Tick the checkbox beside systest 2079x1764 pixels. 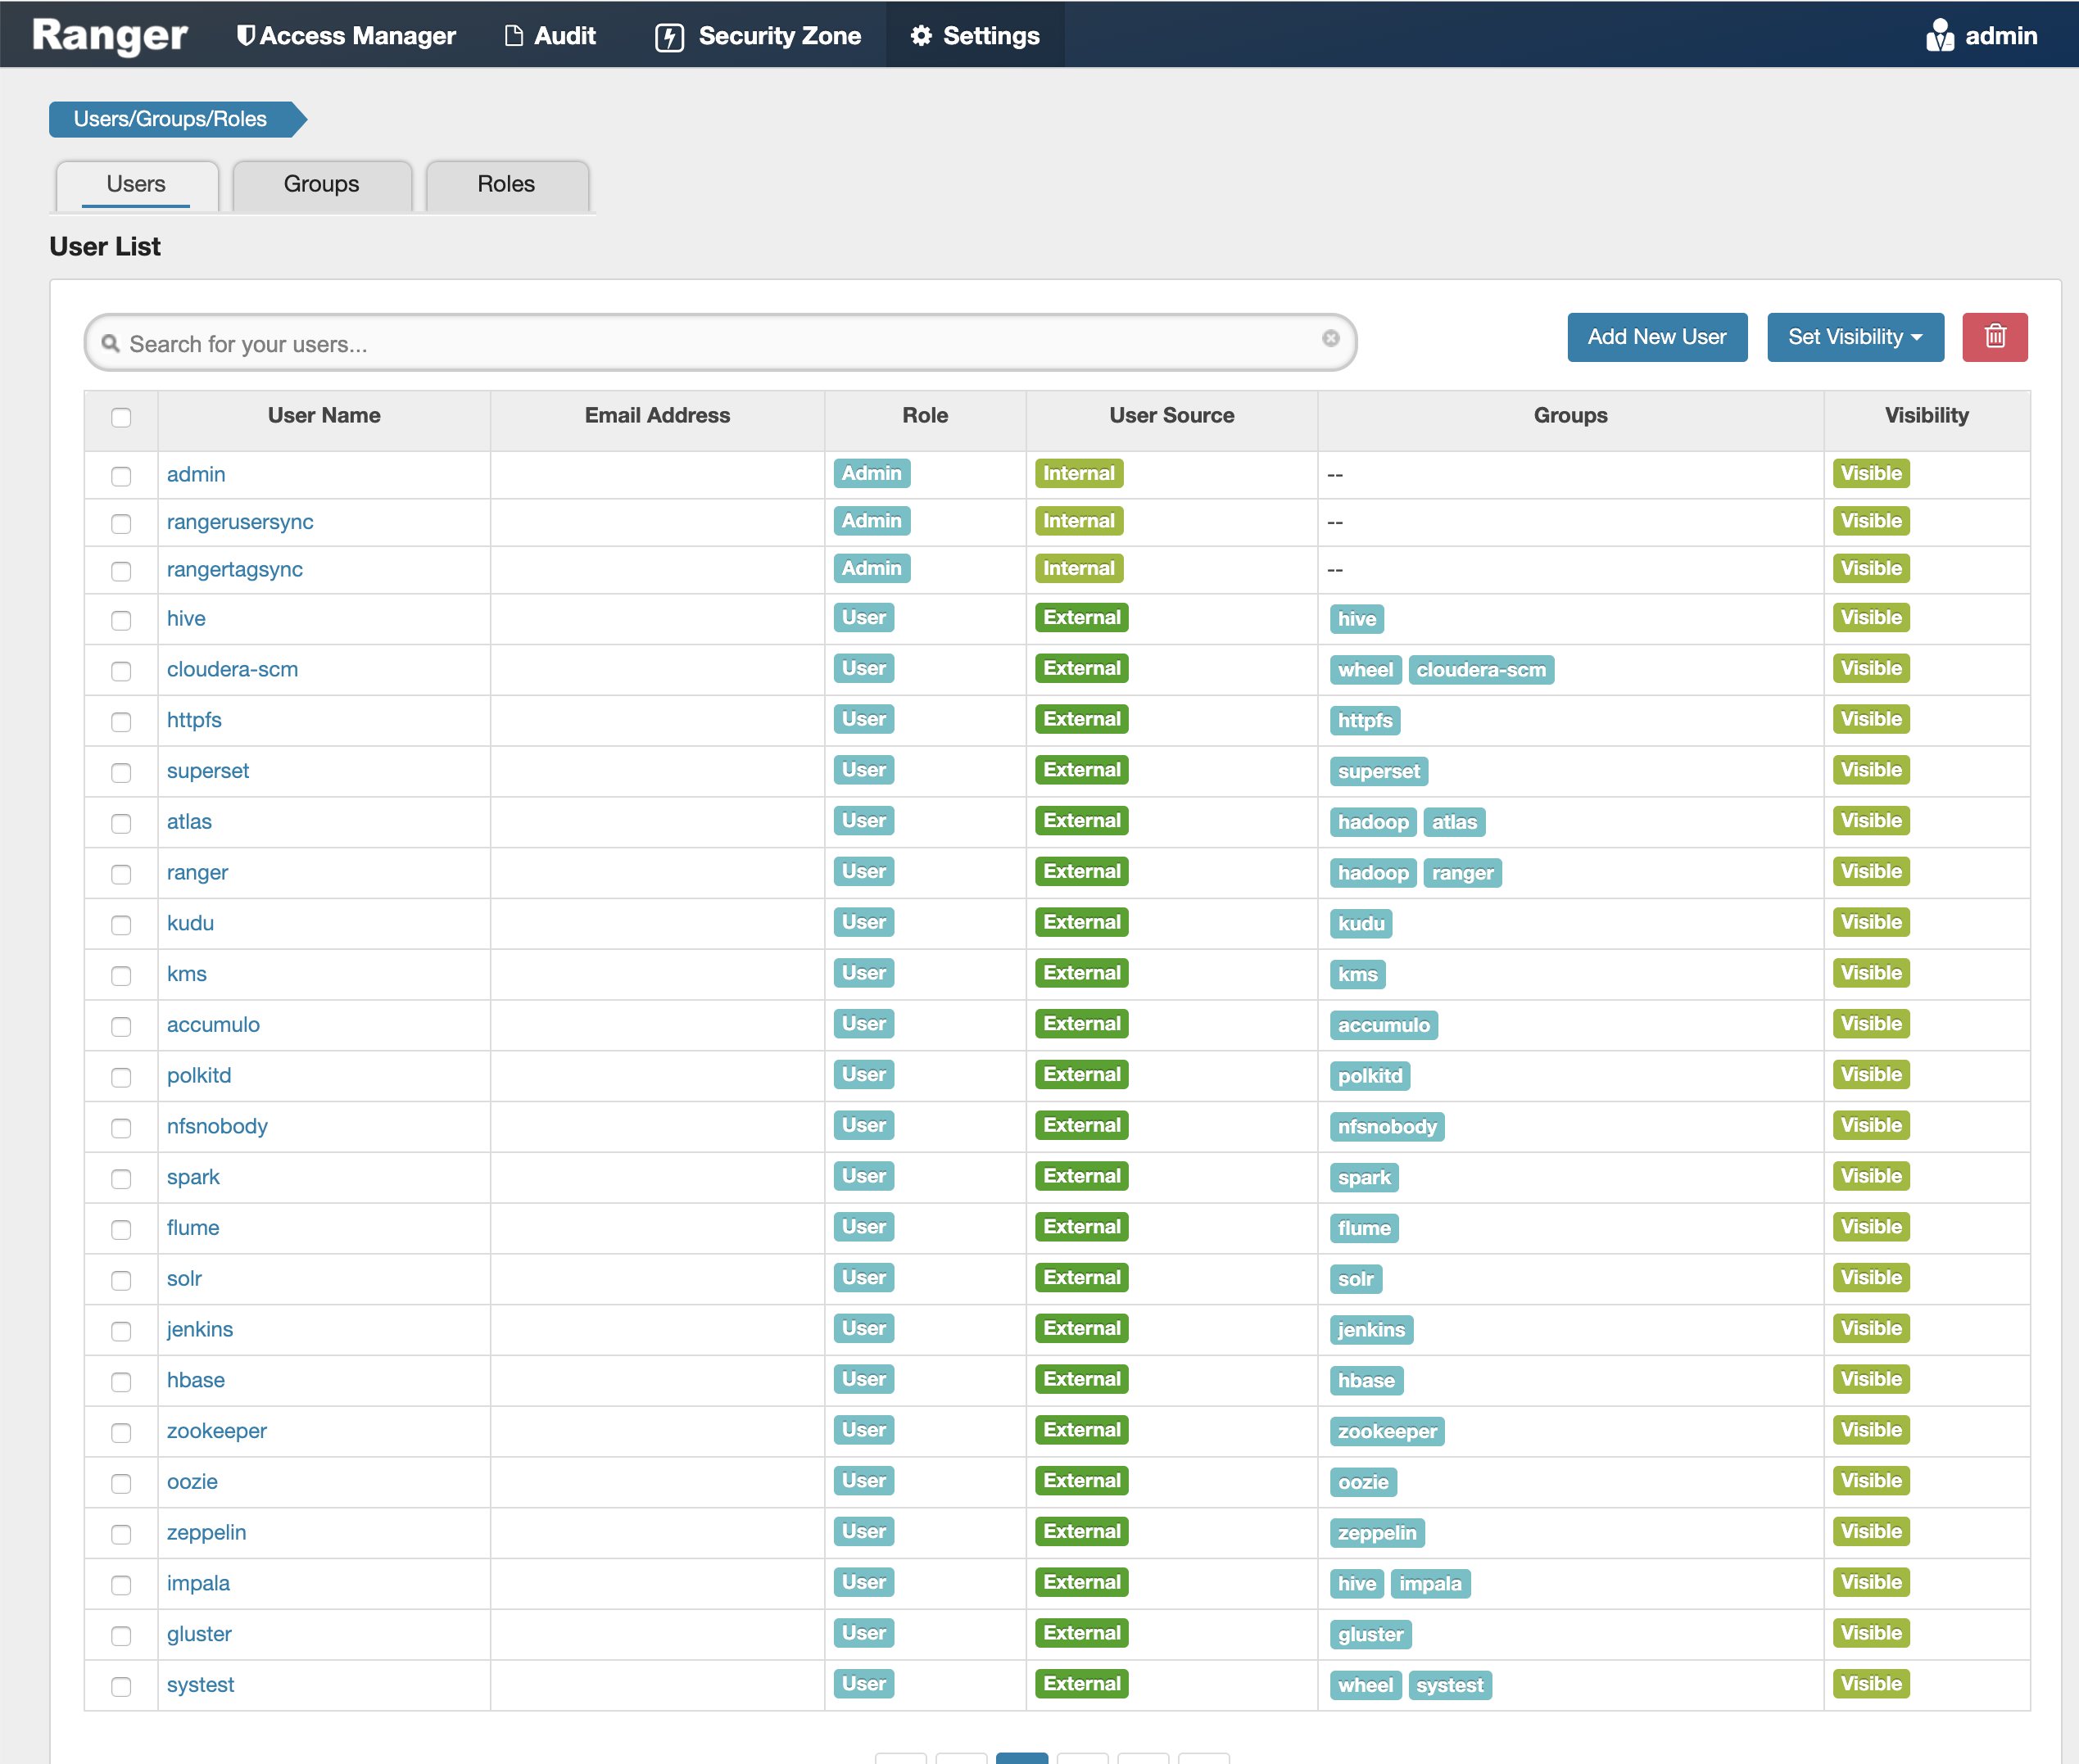point(121,1686)
